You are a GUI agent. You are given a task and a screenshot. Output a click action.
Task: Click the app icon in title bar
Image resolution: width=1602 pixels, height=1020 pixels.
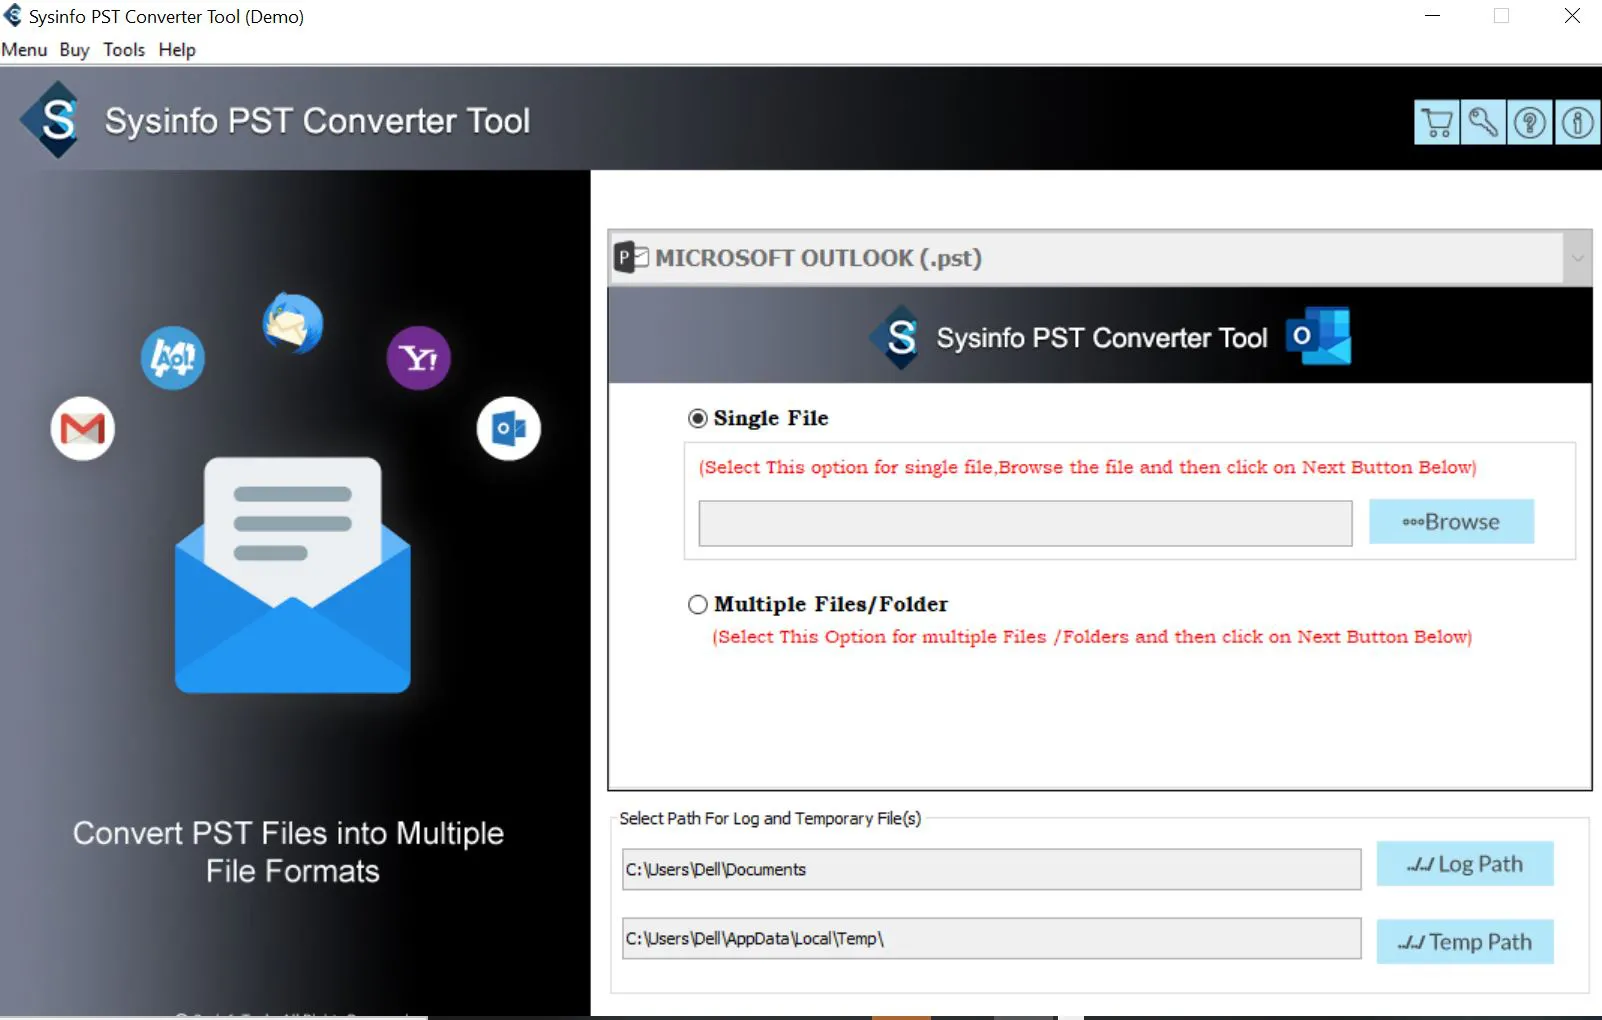pos(13,16)
